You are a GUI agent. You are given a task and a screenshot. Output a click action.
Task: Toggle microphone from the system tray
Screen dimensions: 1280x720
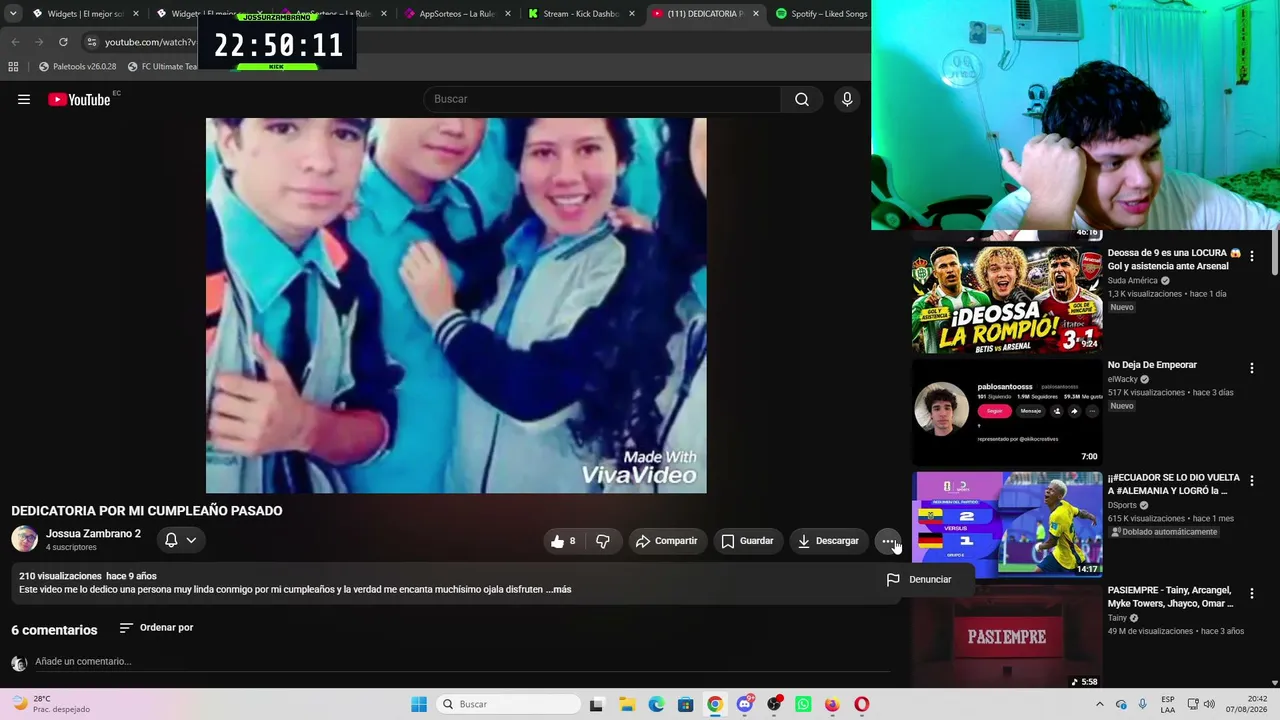tap(1143, 704)
